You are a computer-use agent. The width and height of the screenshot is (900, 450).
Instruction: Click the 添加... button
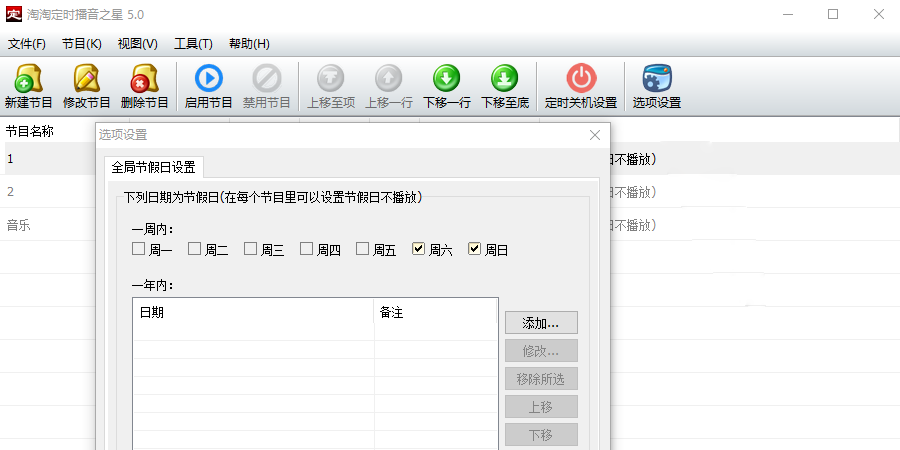541,323
